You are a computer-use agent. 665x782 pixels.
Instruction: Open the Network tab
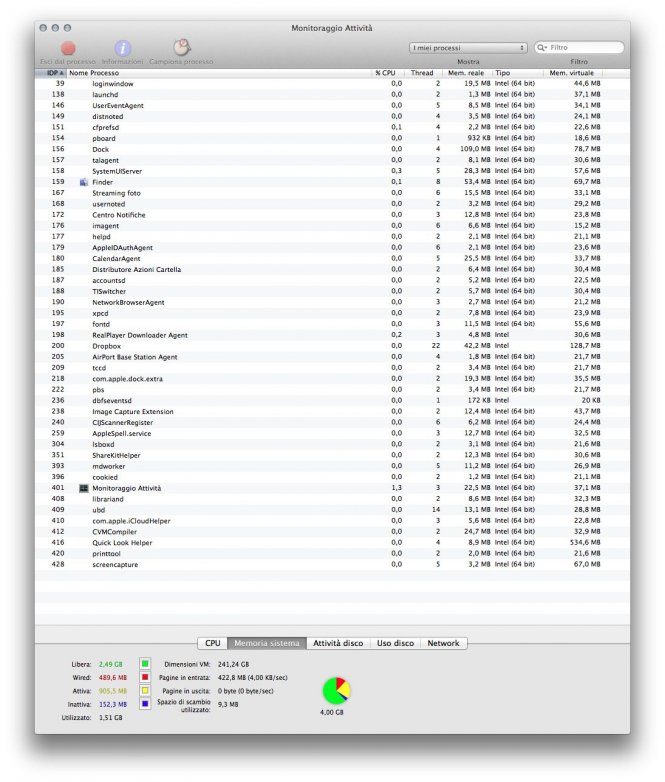(443, 643)
